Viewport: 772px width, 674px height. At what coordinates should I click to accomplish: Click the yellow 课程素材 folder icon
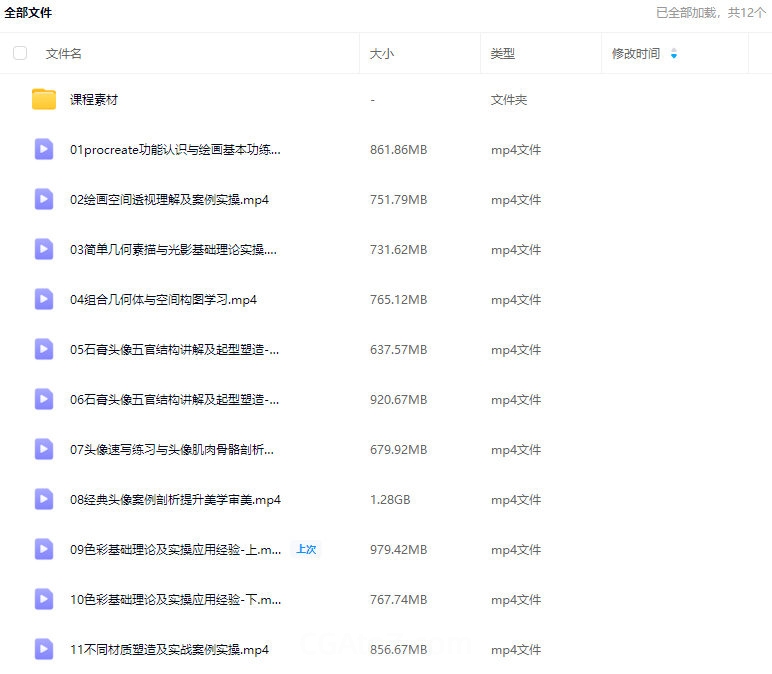pyautogui.click(x=43, y=100)
